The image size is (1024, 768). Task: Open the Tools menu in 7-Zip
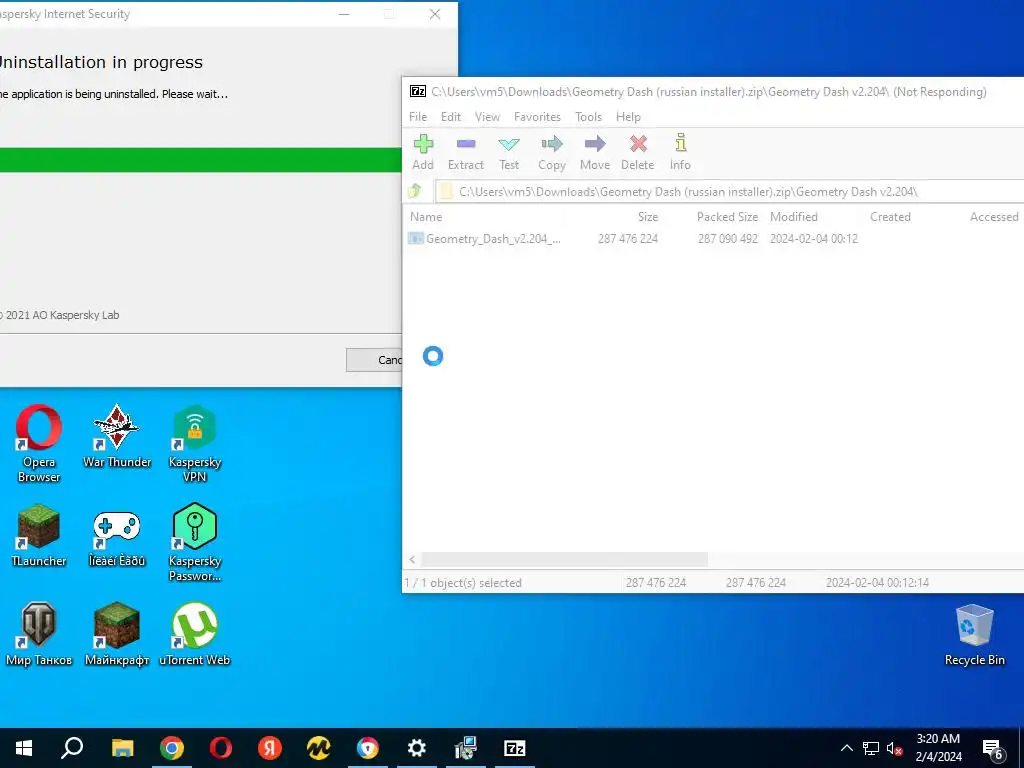pyautogui.click(x=588, y=117)
